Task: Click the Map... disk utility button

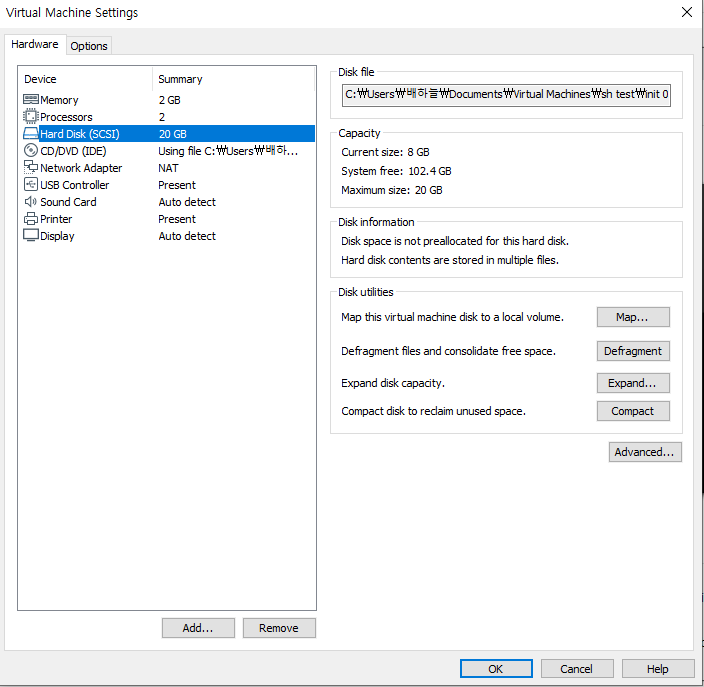Action: [633, 317]
